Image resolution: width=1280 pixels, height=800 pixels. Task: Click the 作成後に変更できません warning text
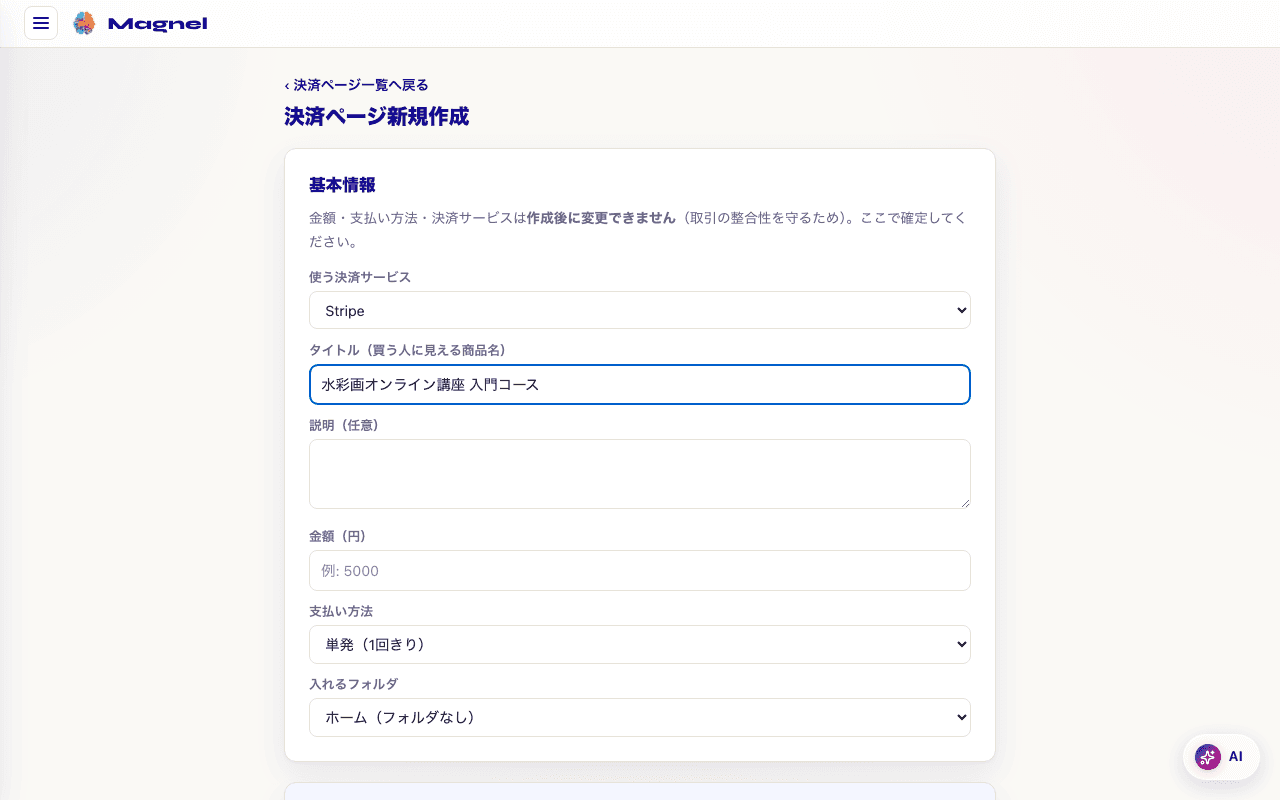[601, 217]
